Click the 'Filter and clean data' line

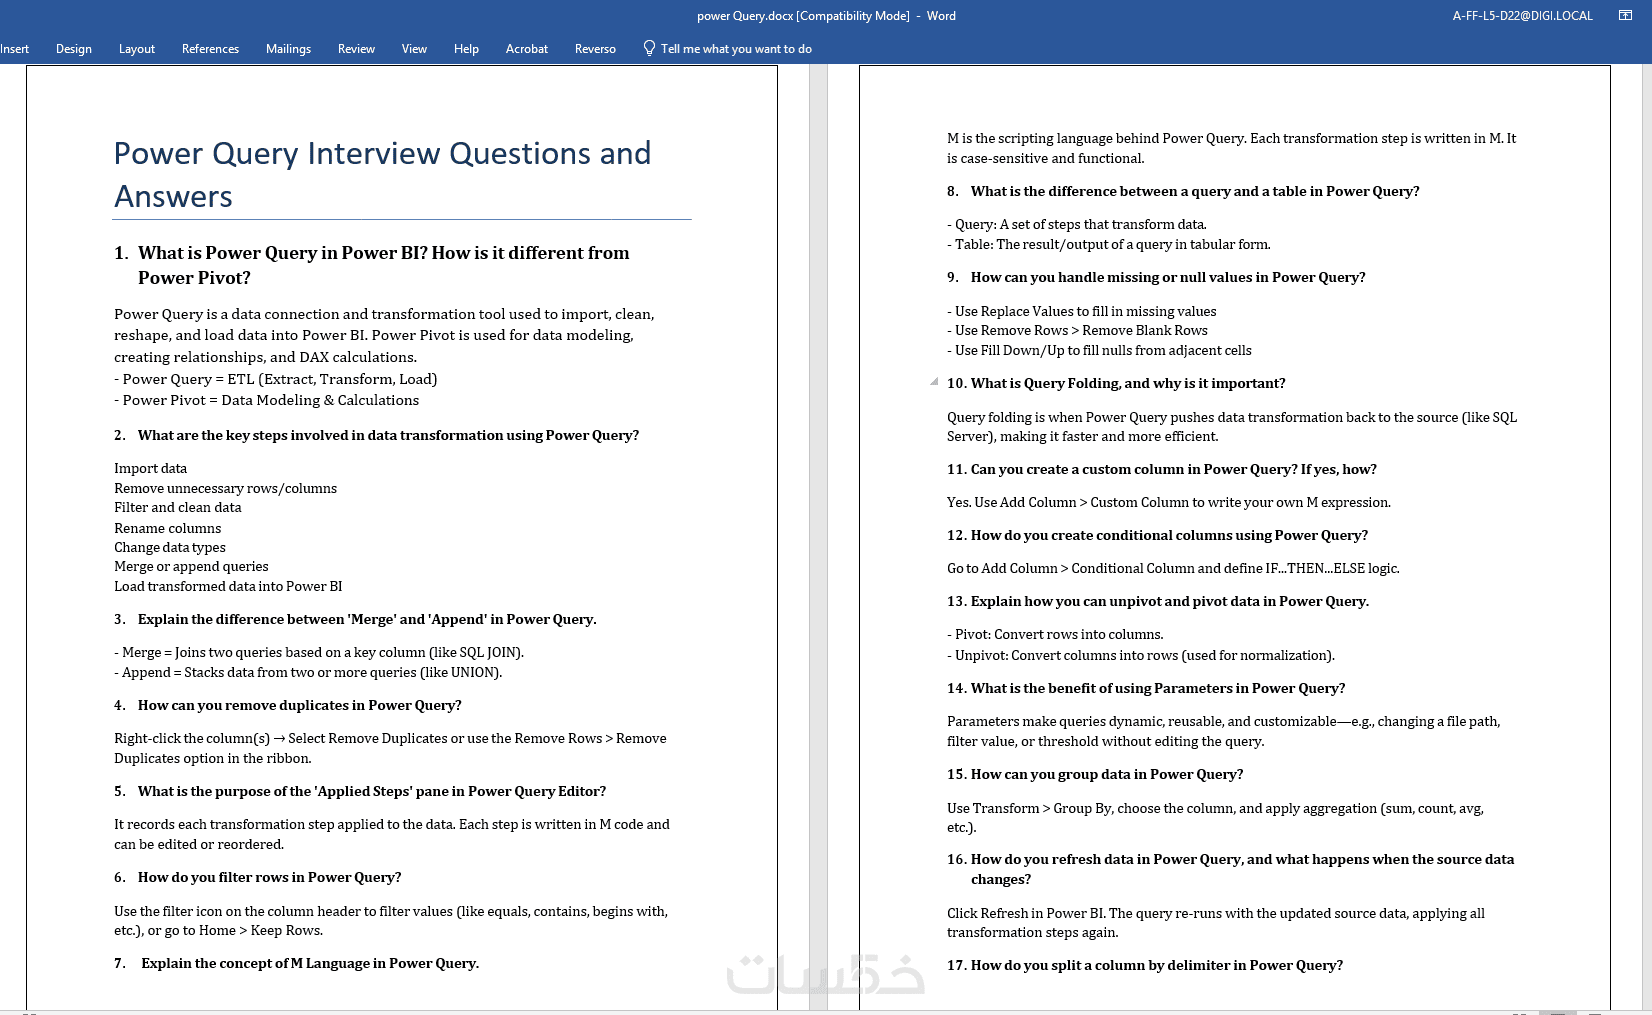coord(178,507)
